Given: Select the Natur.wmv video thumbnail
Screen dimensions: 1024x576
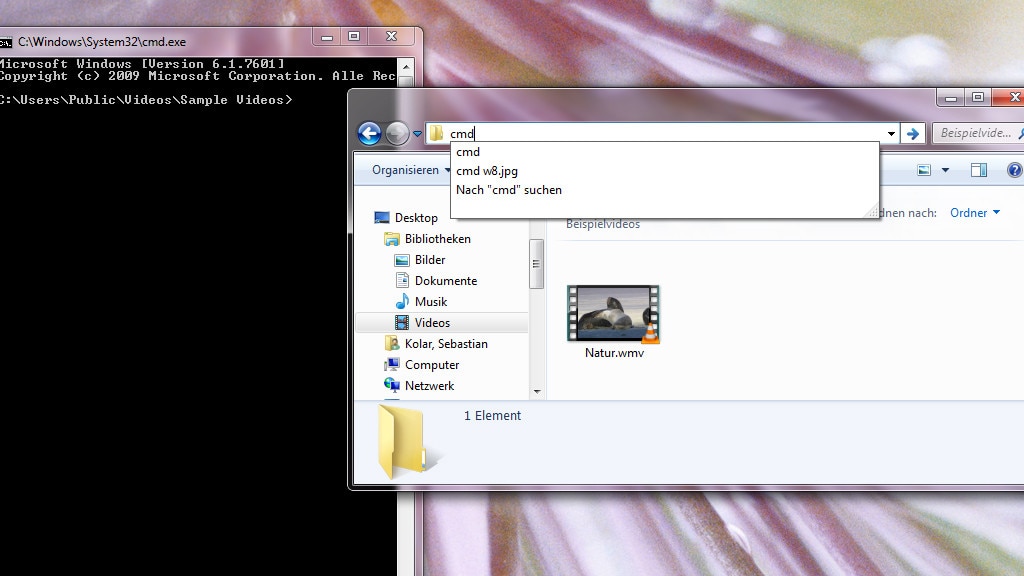Looking at the screenshot, I should (613, 314).
